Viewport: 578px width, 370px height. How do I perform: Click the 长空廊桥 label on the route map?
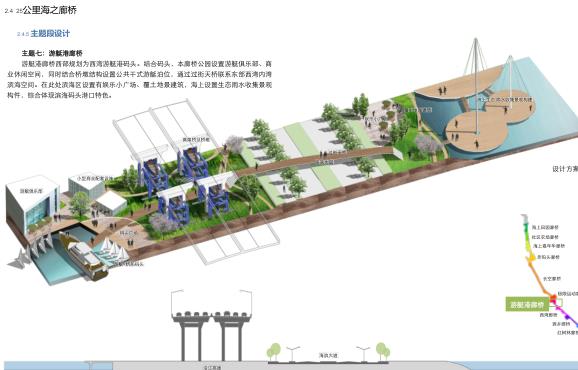552,279
